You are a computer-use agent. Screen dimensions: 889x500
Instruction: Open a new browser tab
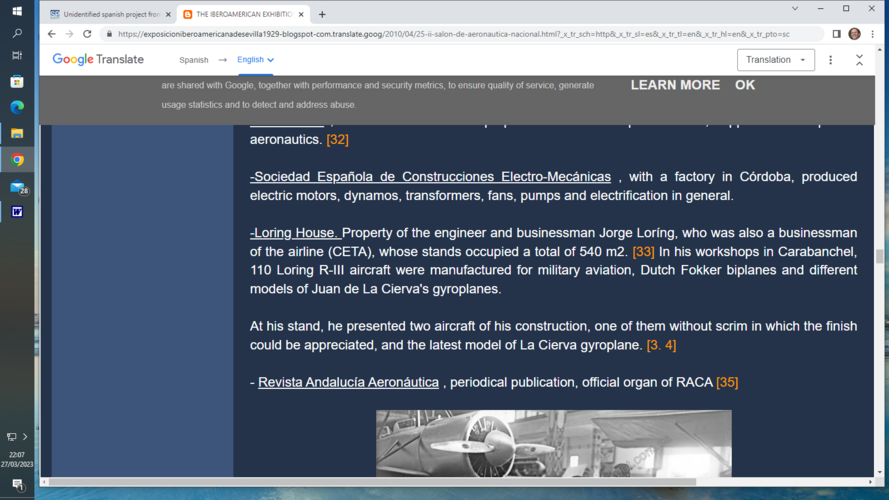(322, 15)
